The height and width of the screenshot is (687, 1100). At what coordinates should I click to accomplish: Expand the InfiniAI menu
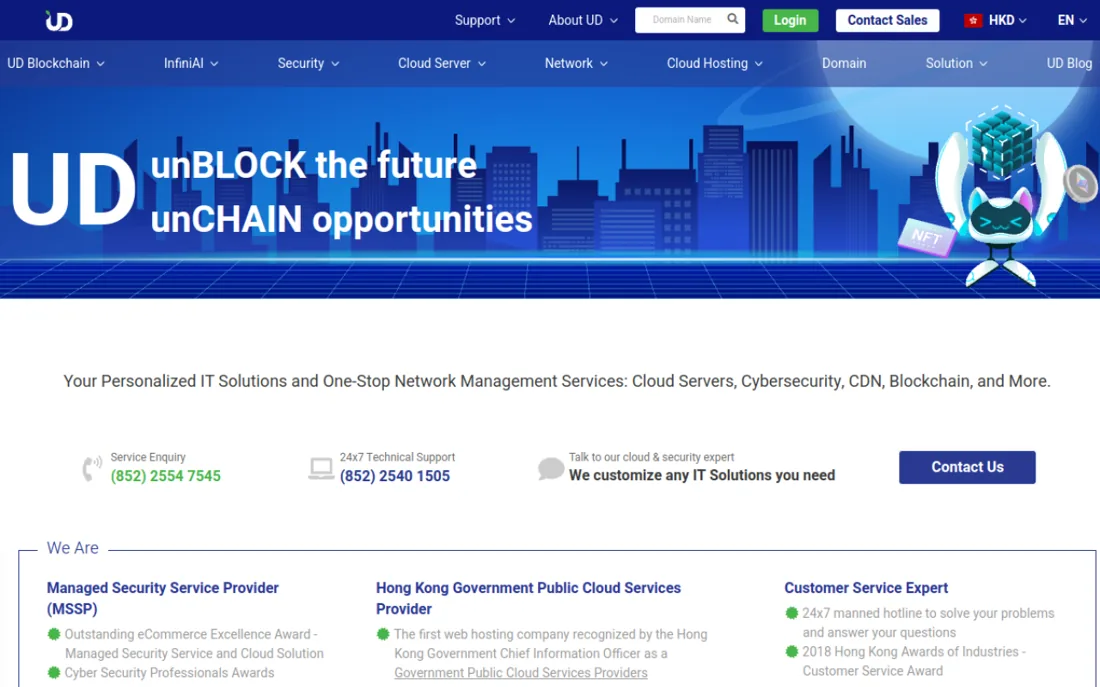coord(191,63)
